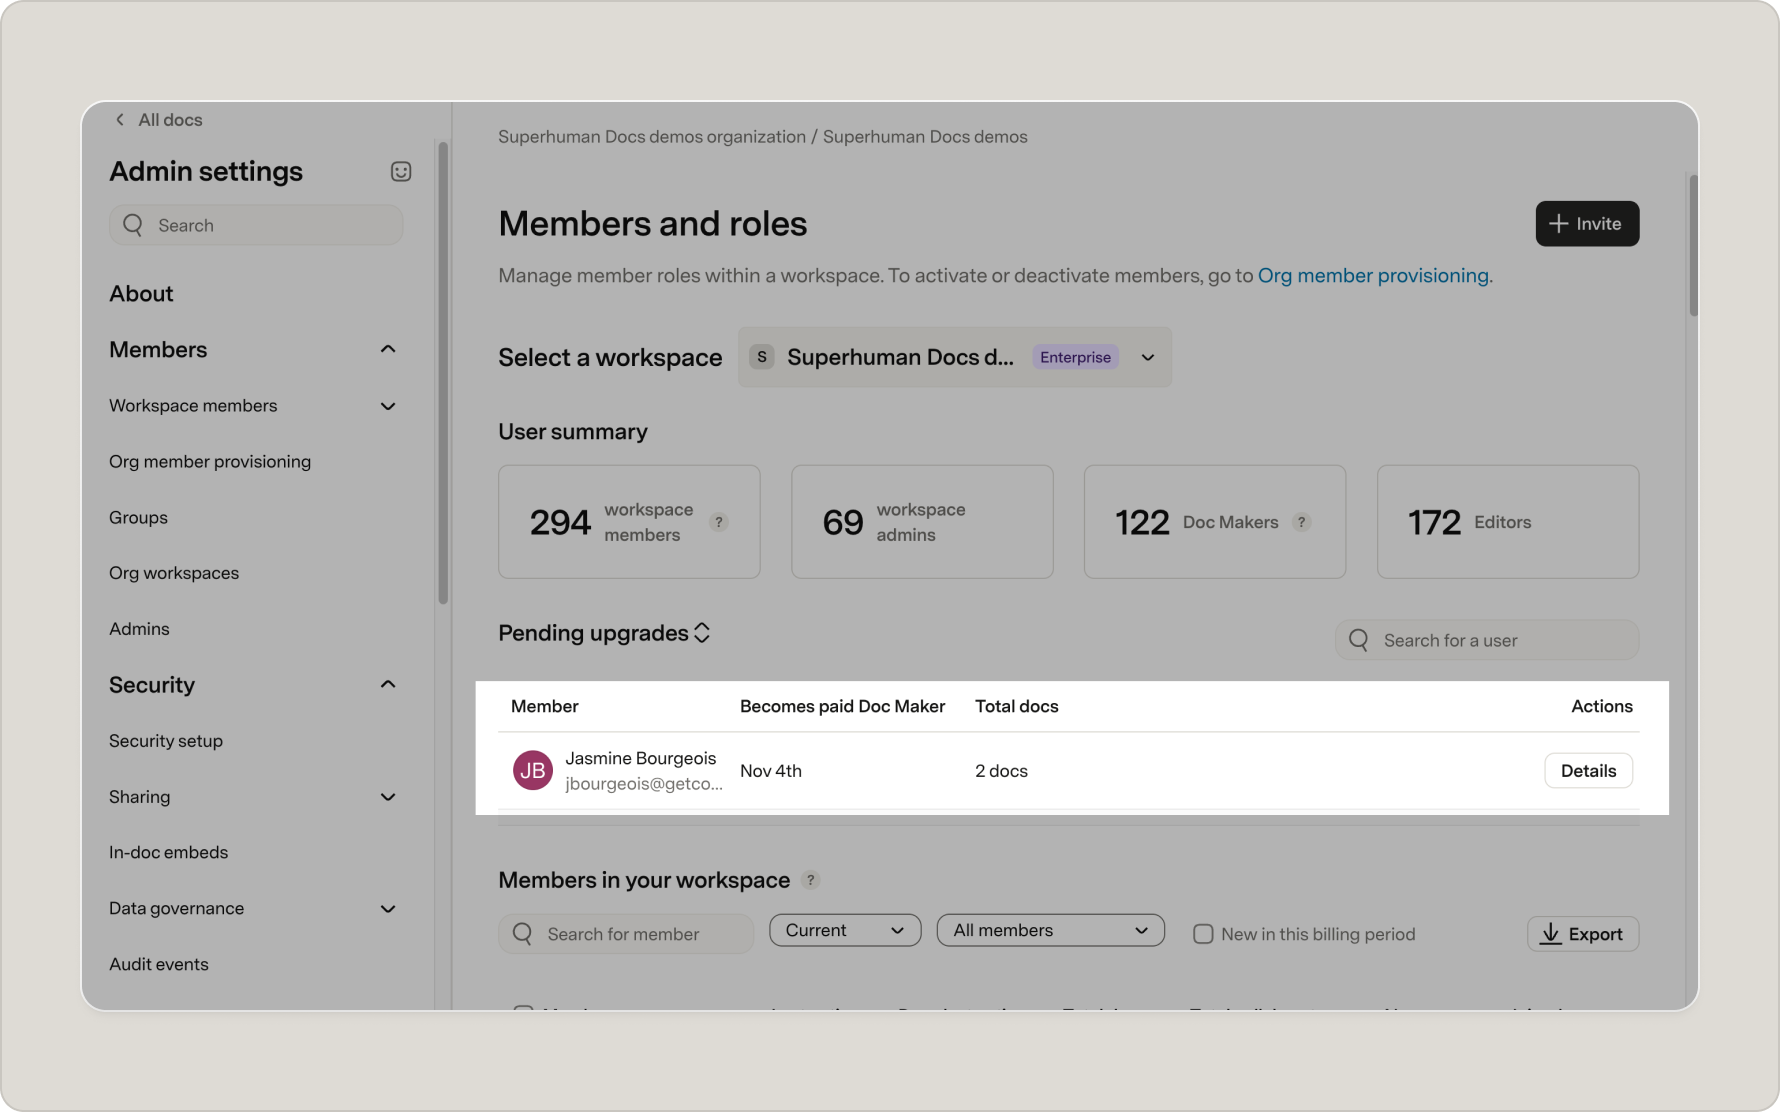Click the Enterprise badge in workspace selector
Screen dimensions: 1780x1112
(1075, 357)
